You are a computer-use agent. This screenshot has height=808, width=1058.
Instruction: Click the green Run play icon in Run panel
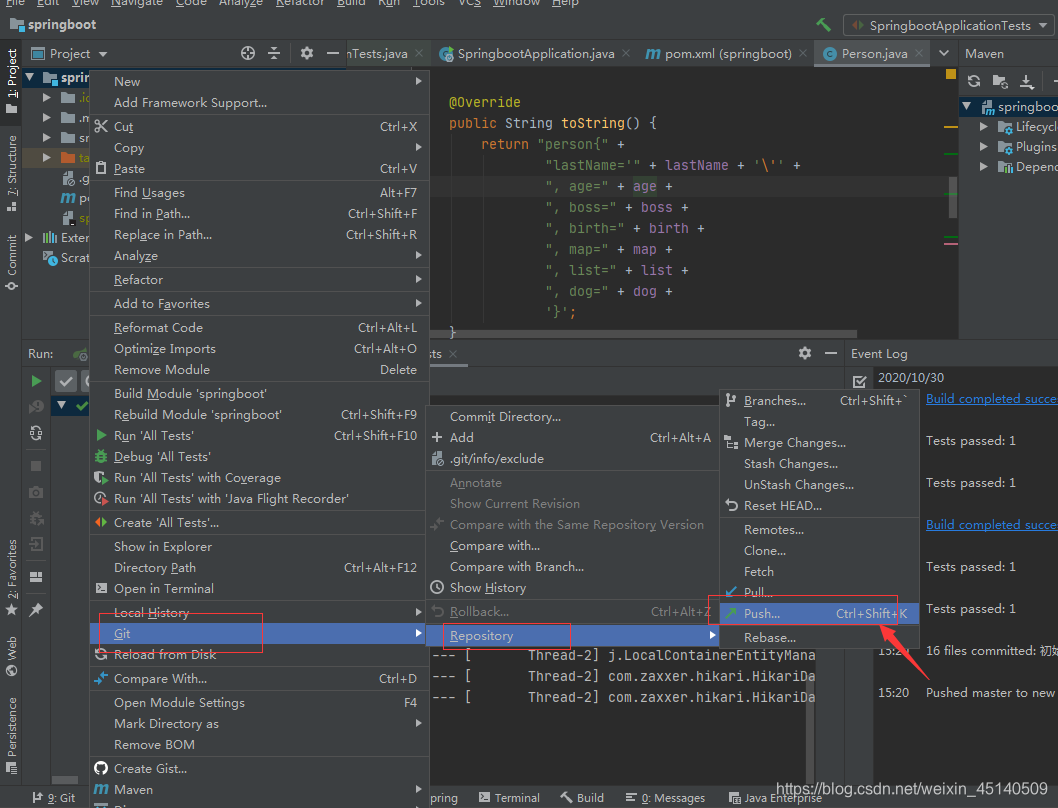coord(36,381)
